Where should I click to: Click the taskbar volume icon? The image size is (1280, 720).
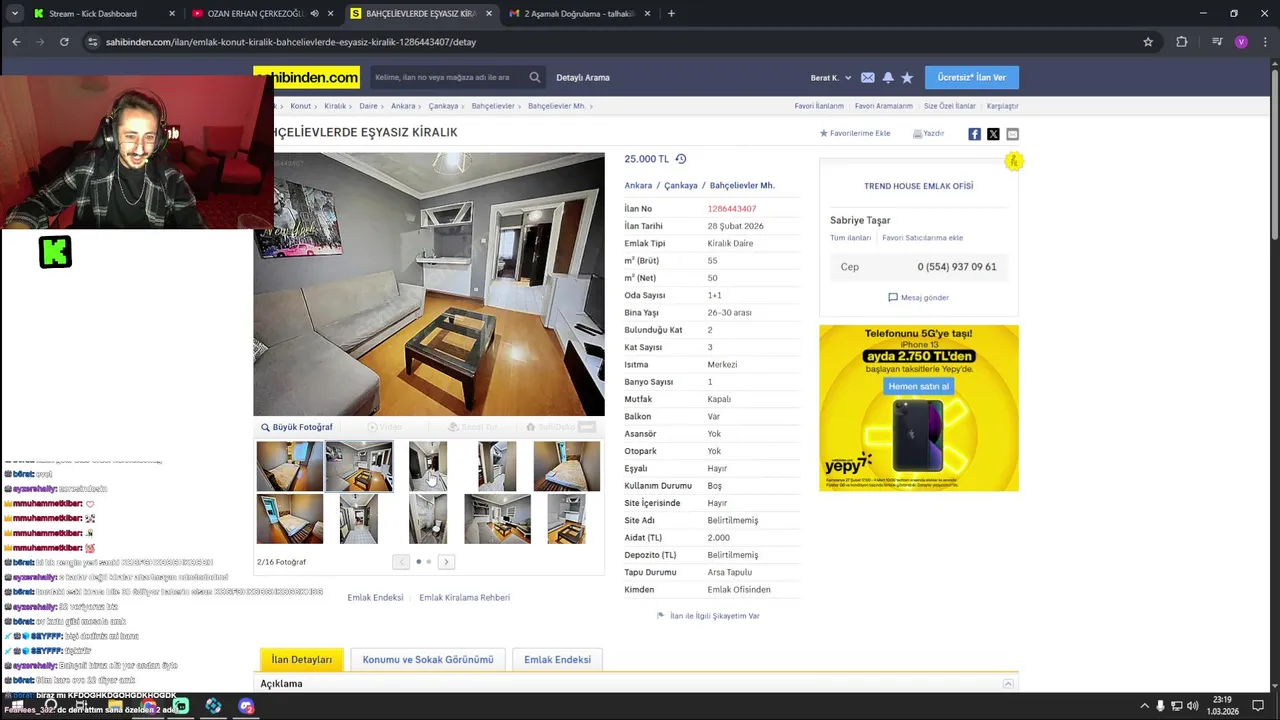[1193, 706]
